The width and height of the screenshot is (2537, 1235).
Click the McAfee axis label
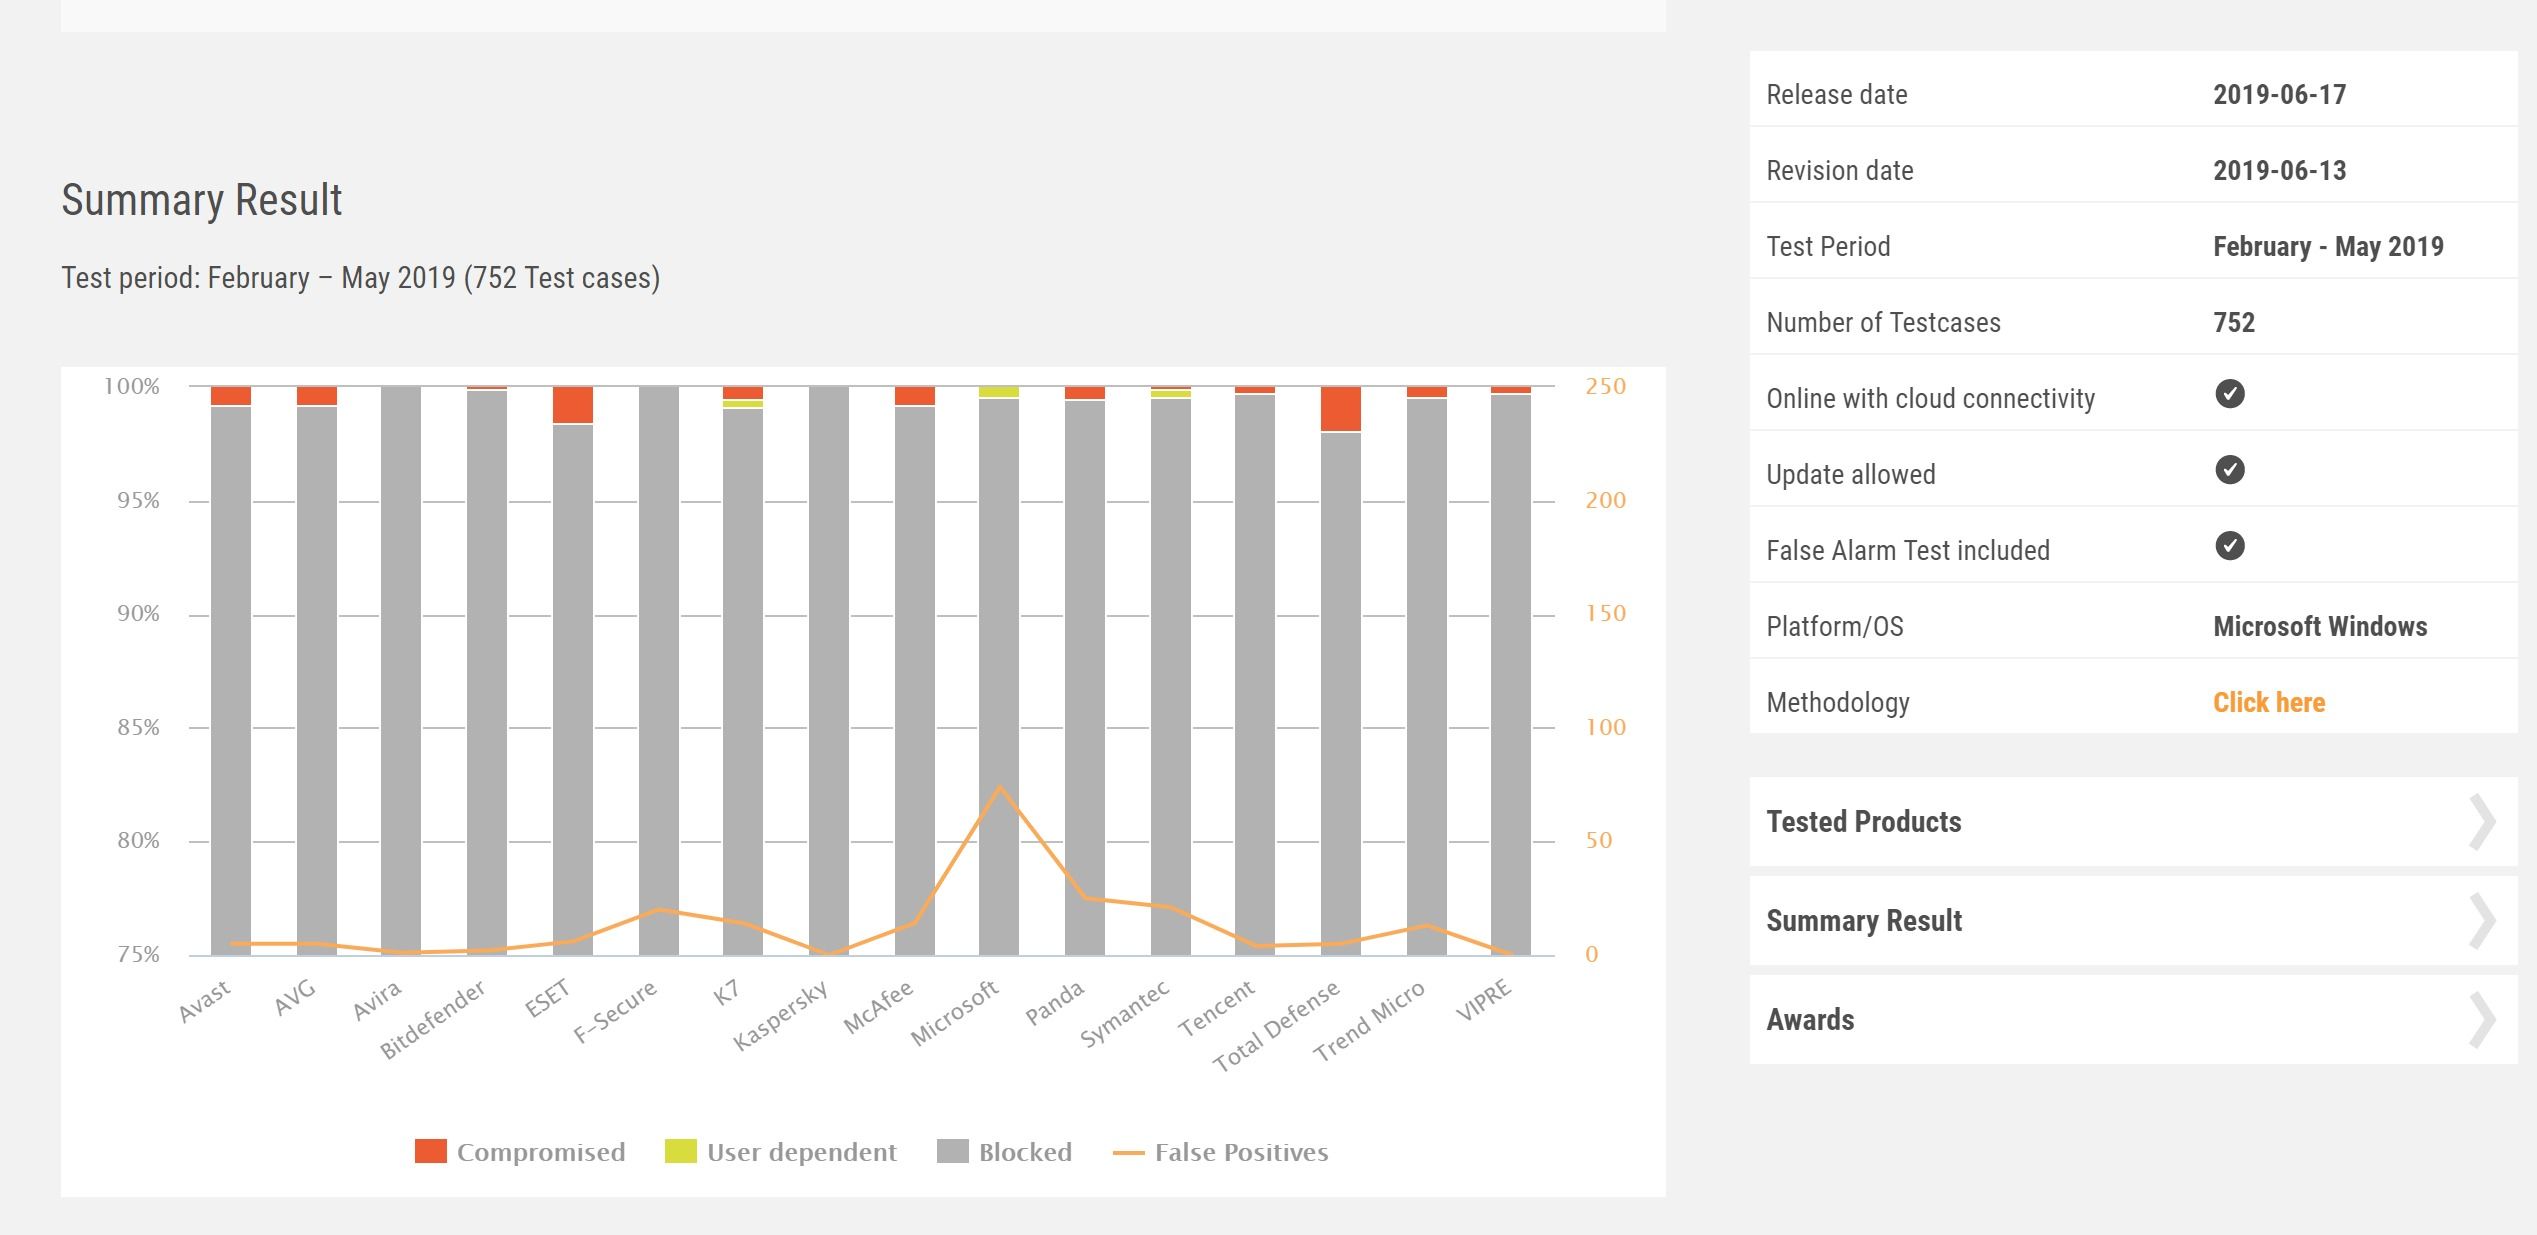(878, 1006)
